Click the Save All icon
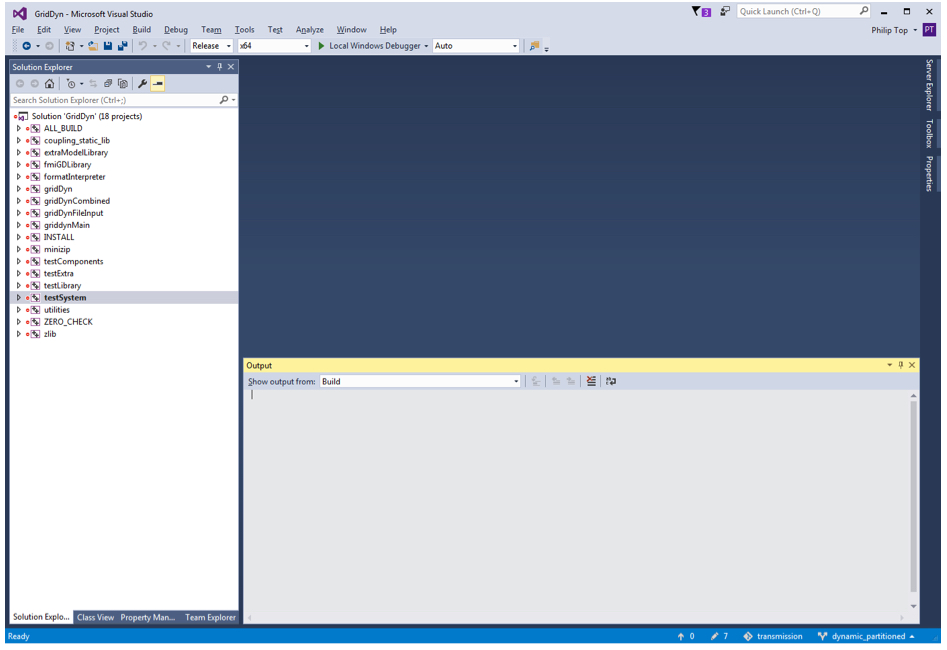 pos(123,46)
